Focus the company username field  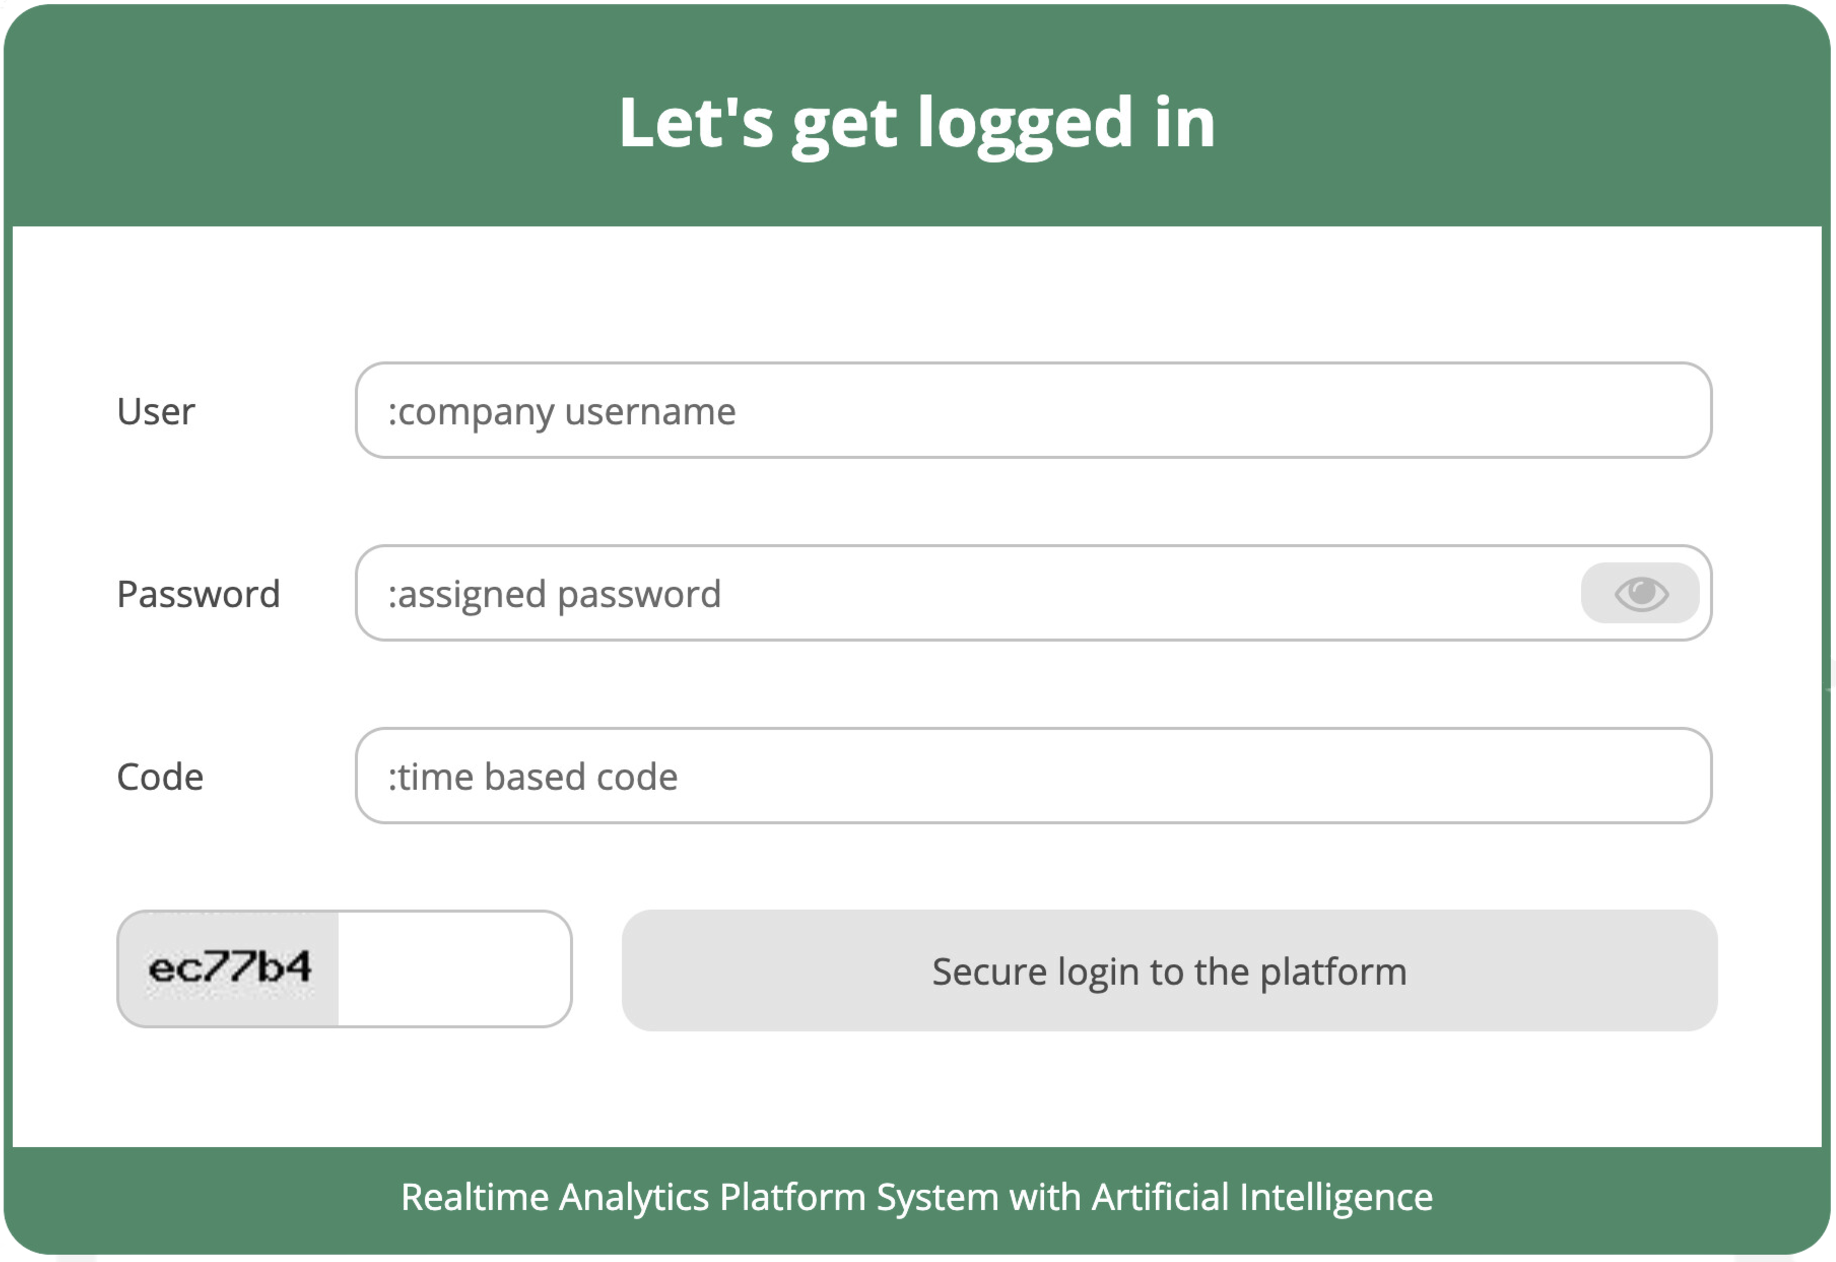pos(1033,410)
